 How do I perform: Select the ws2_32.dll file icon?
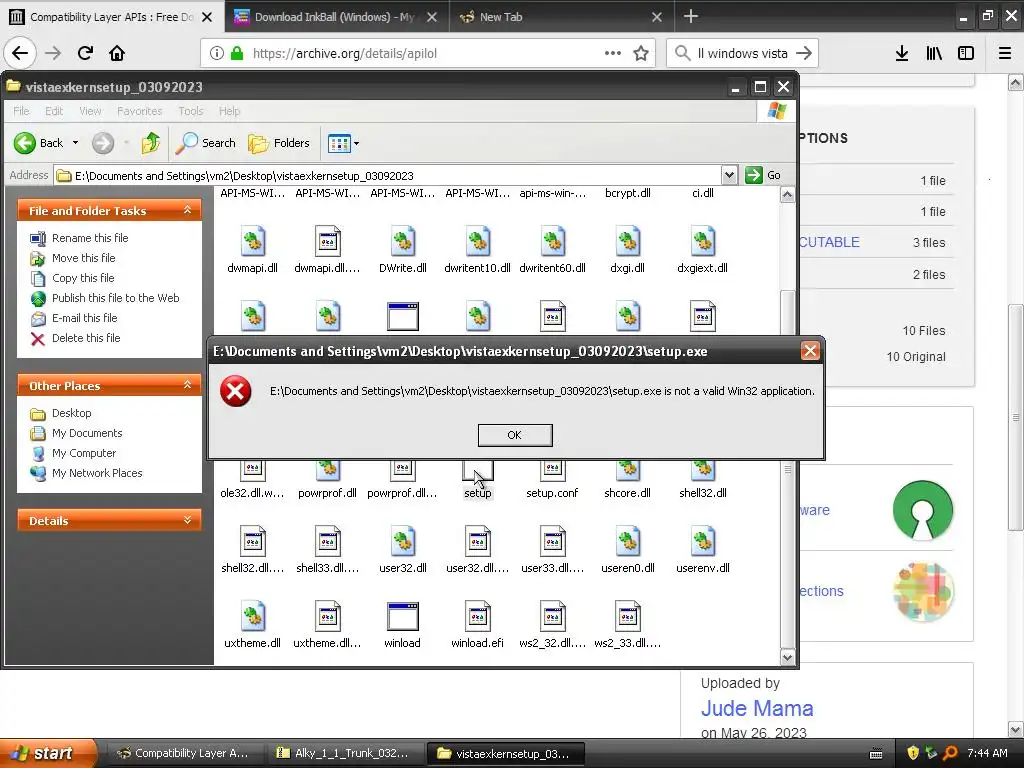click(552, 617)
